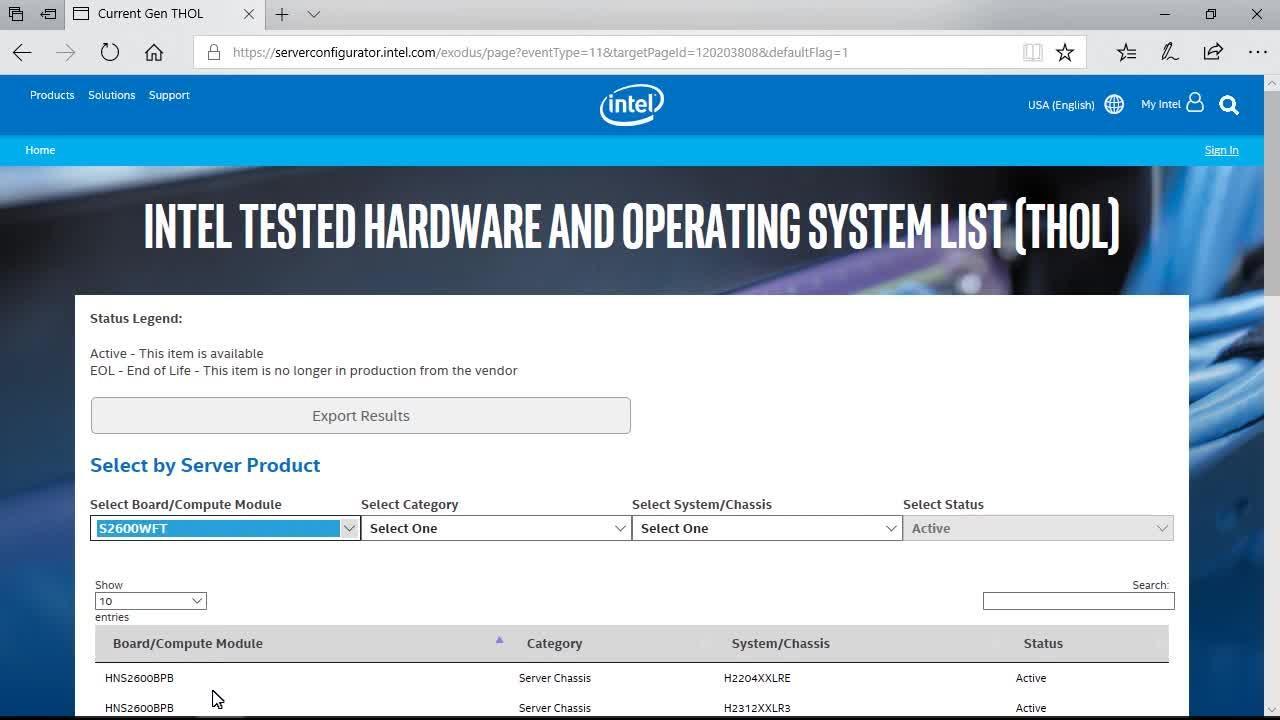
Task: Sort by System/Chassis column header
Action: tap(780, 643)
